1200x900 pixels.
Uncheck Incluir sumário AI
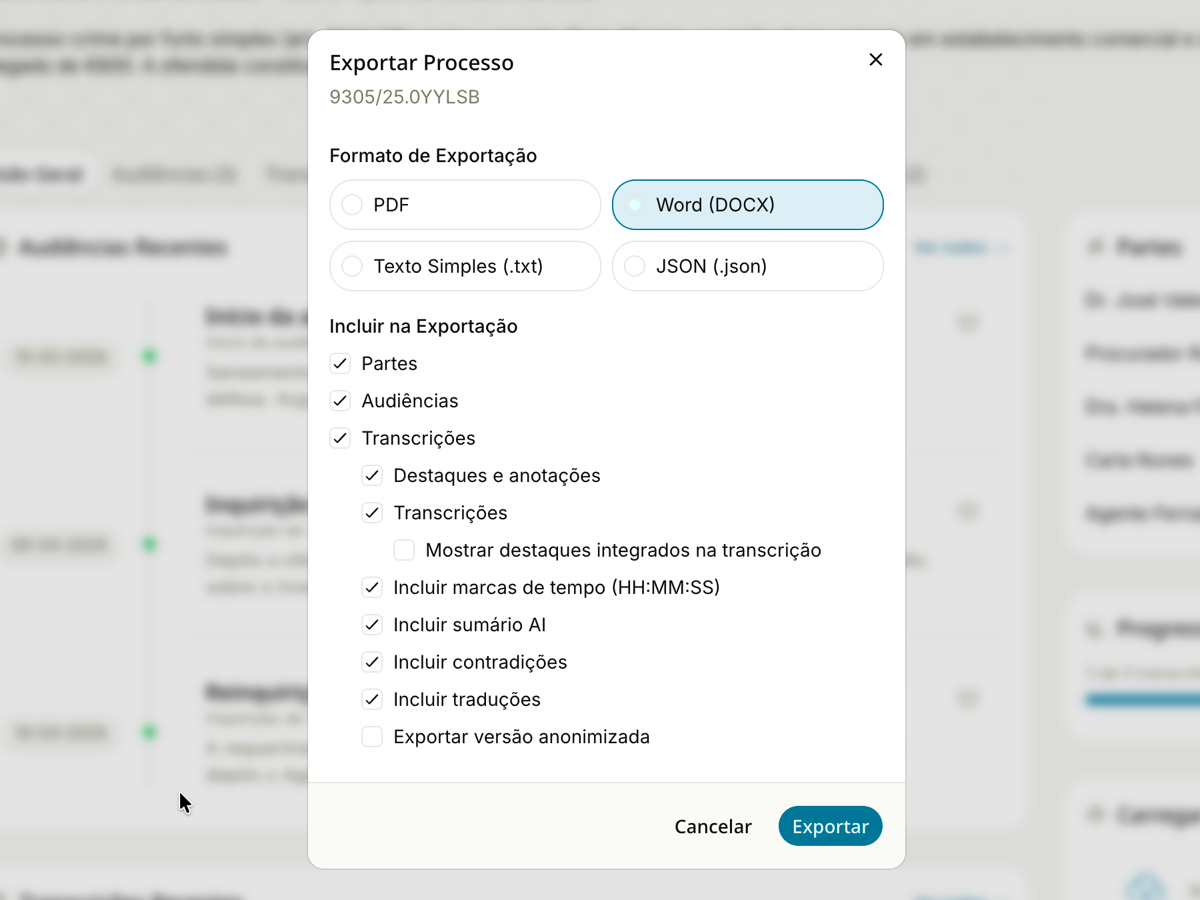coord(372,625)
